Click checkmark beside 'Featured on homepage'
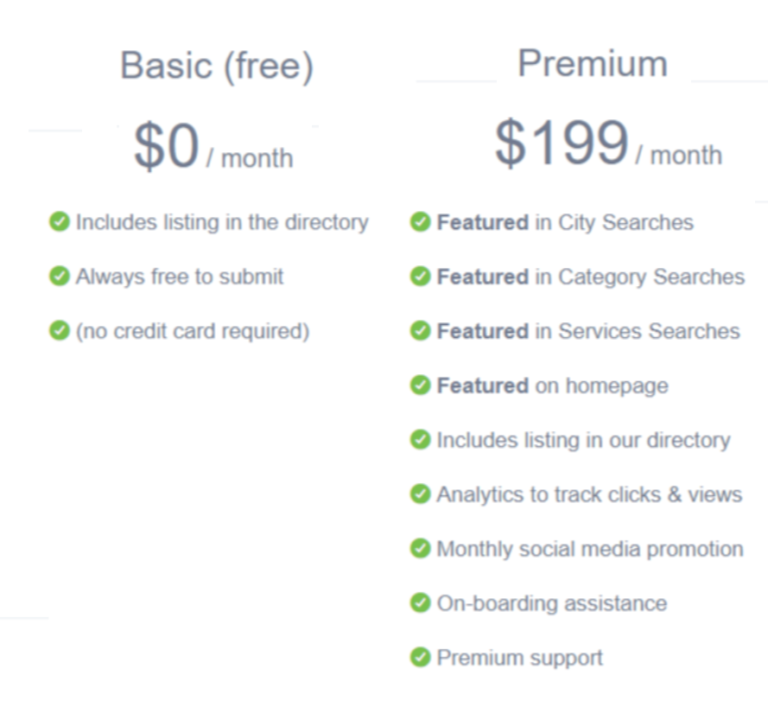The image size is (768, 726). point(420,386)
